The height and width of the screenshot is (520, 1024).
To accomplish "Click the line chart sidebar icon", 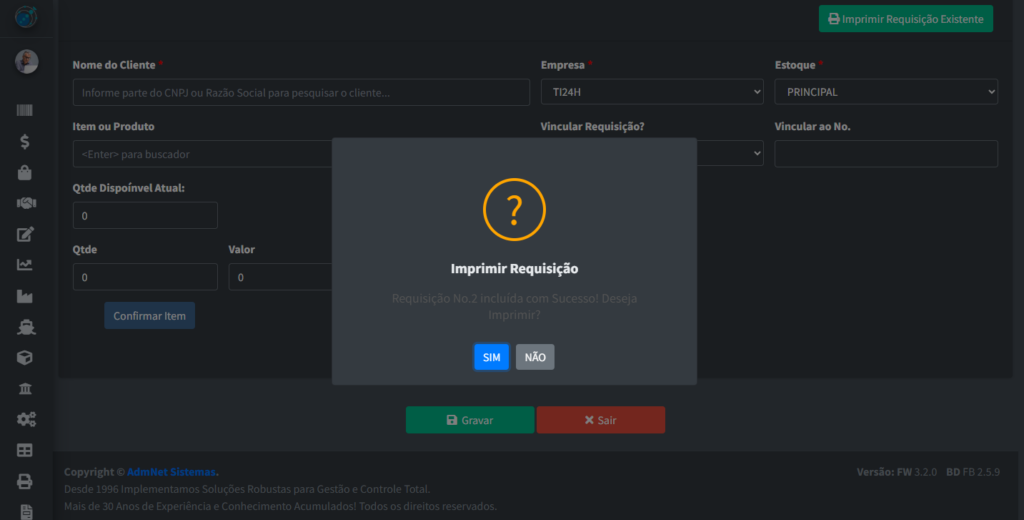I will click(x=26, y=265).
